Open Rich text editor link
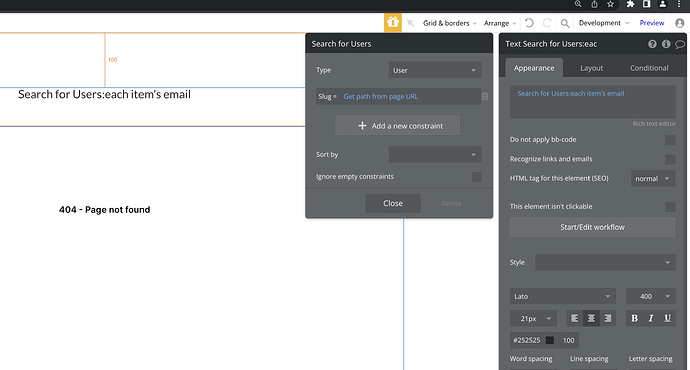The image size is (690, 370). (x=654, y=124)
